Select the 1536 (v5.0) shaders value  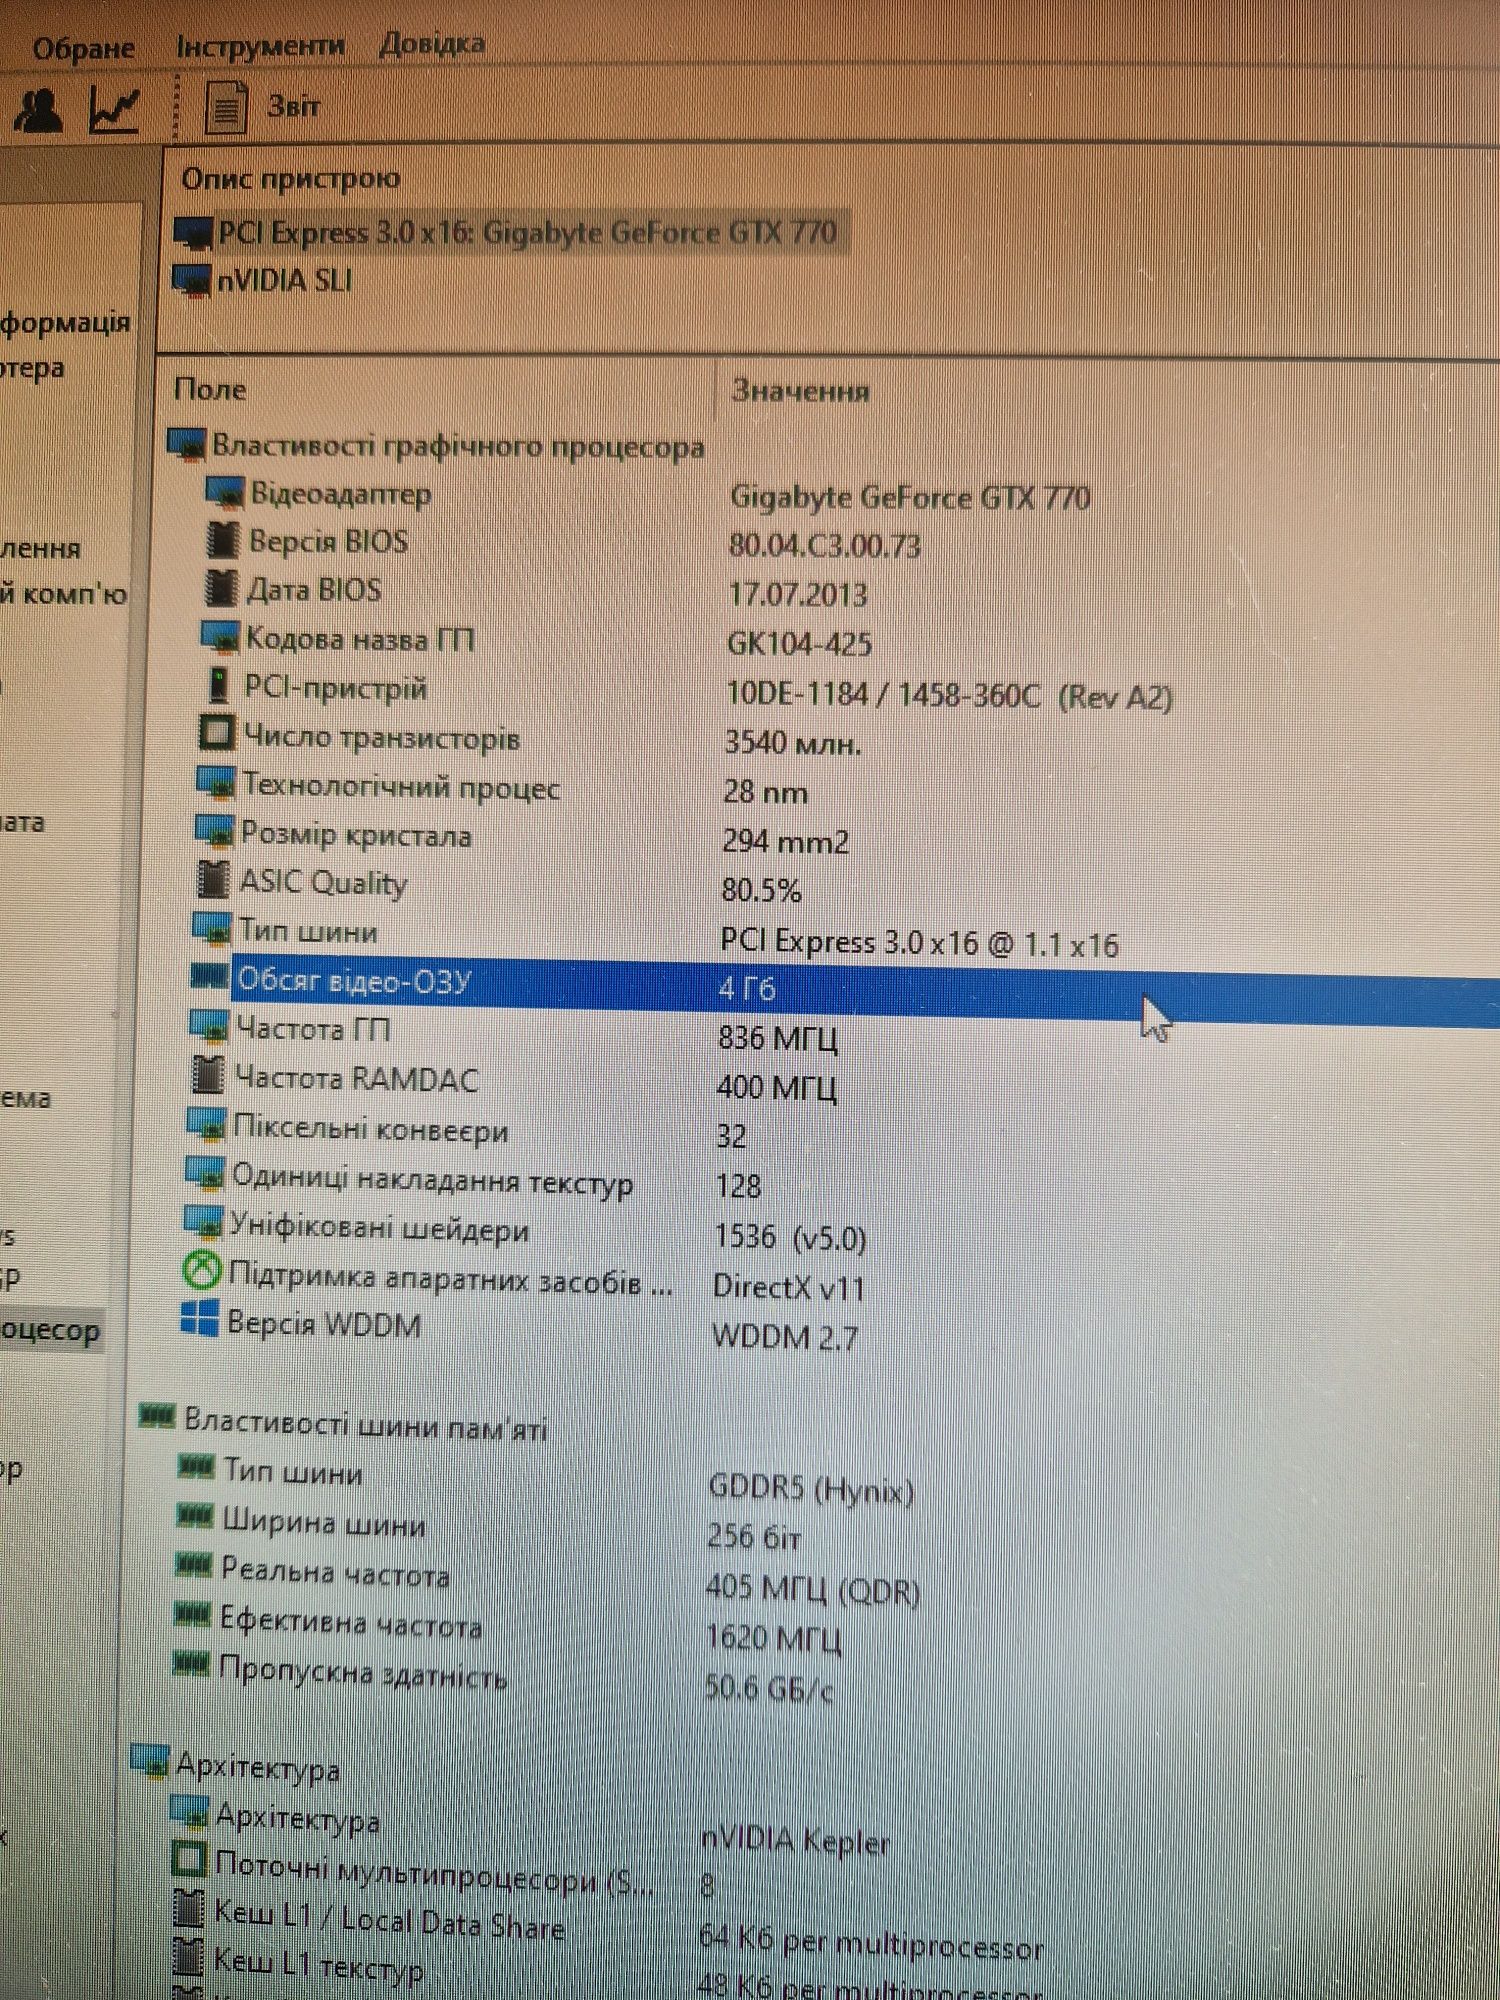click(790, 1238)
